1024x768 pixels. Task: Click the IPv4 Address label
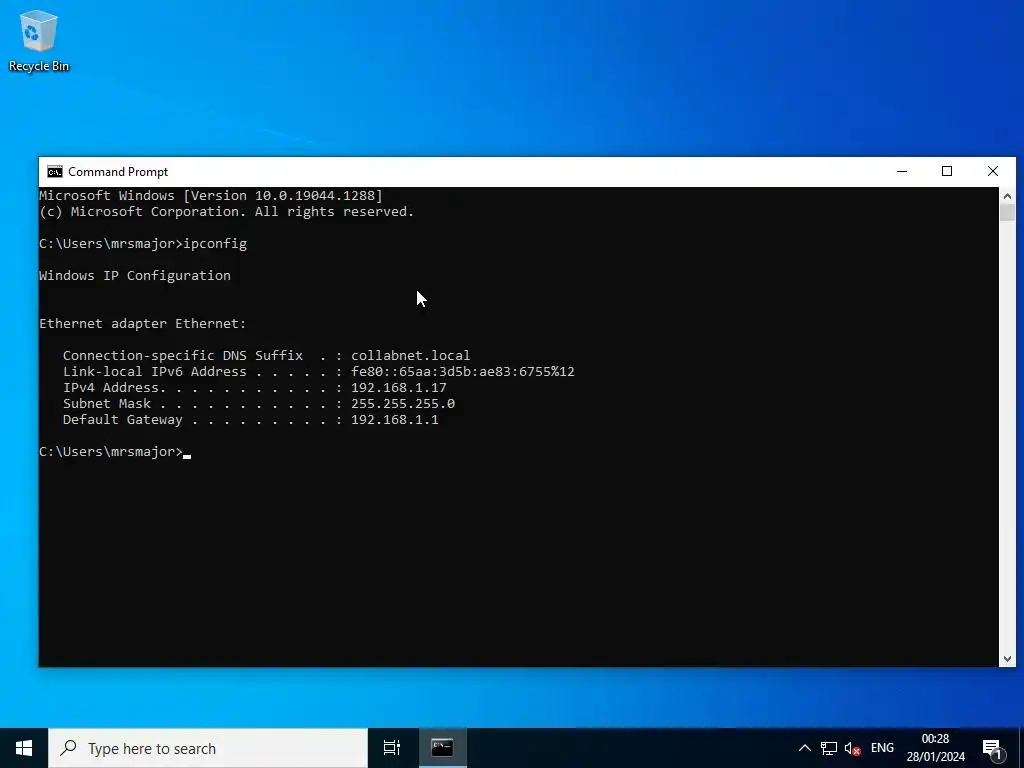(x=110, y=387)
